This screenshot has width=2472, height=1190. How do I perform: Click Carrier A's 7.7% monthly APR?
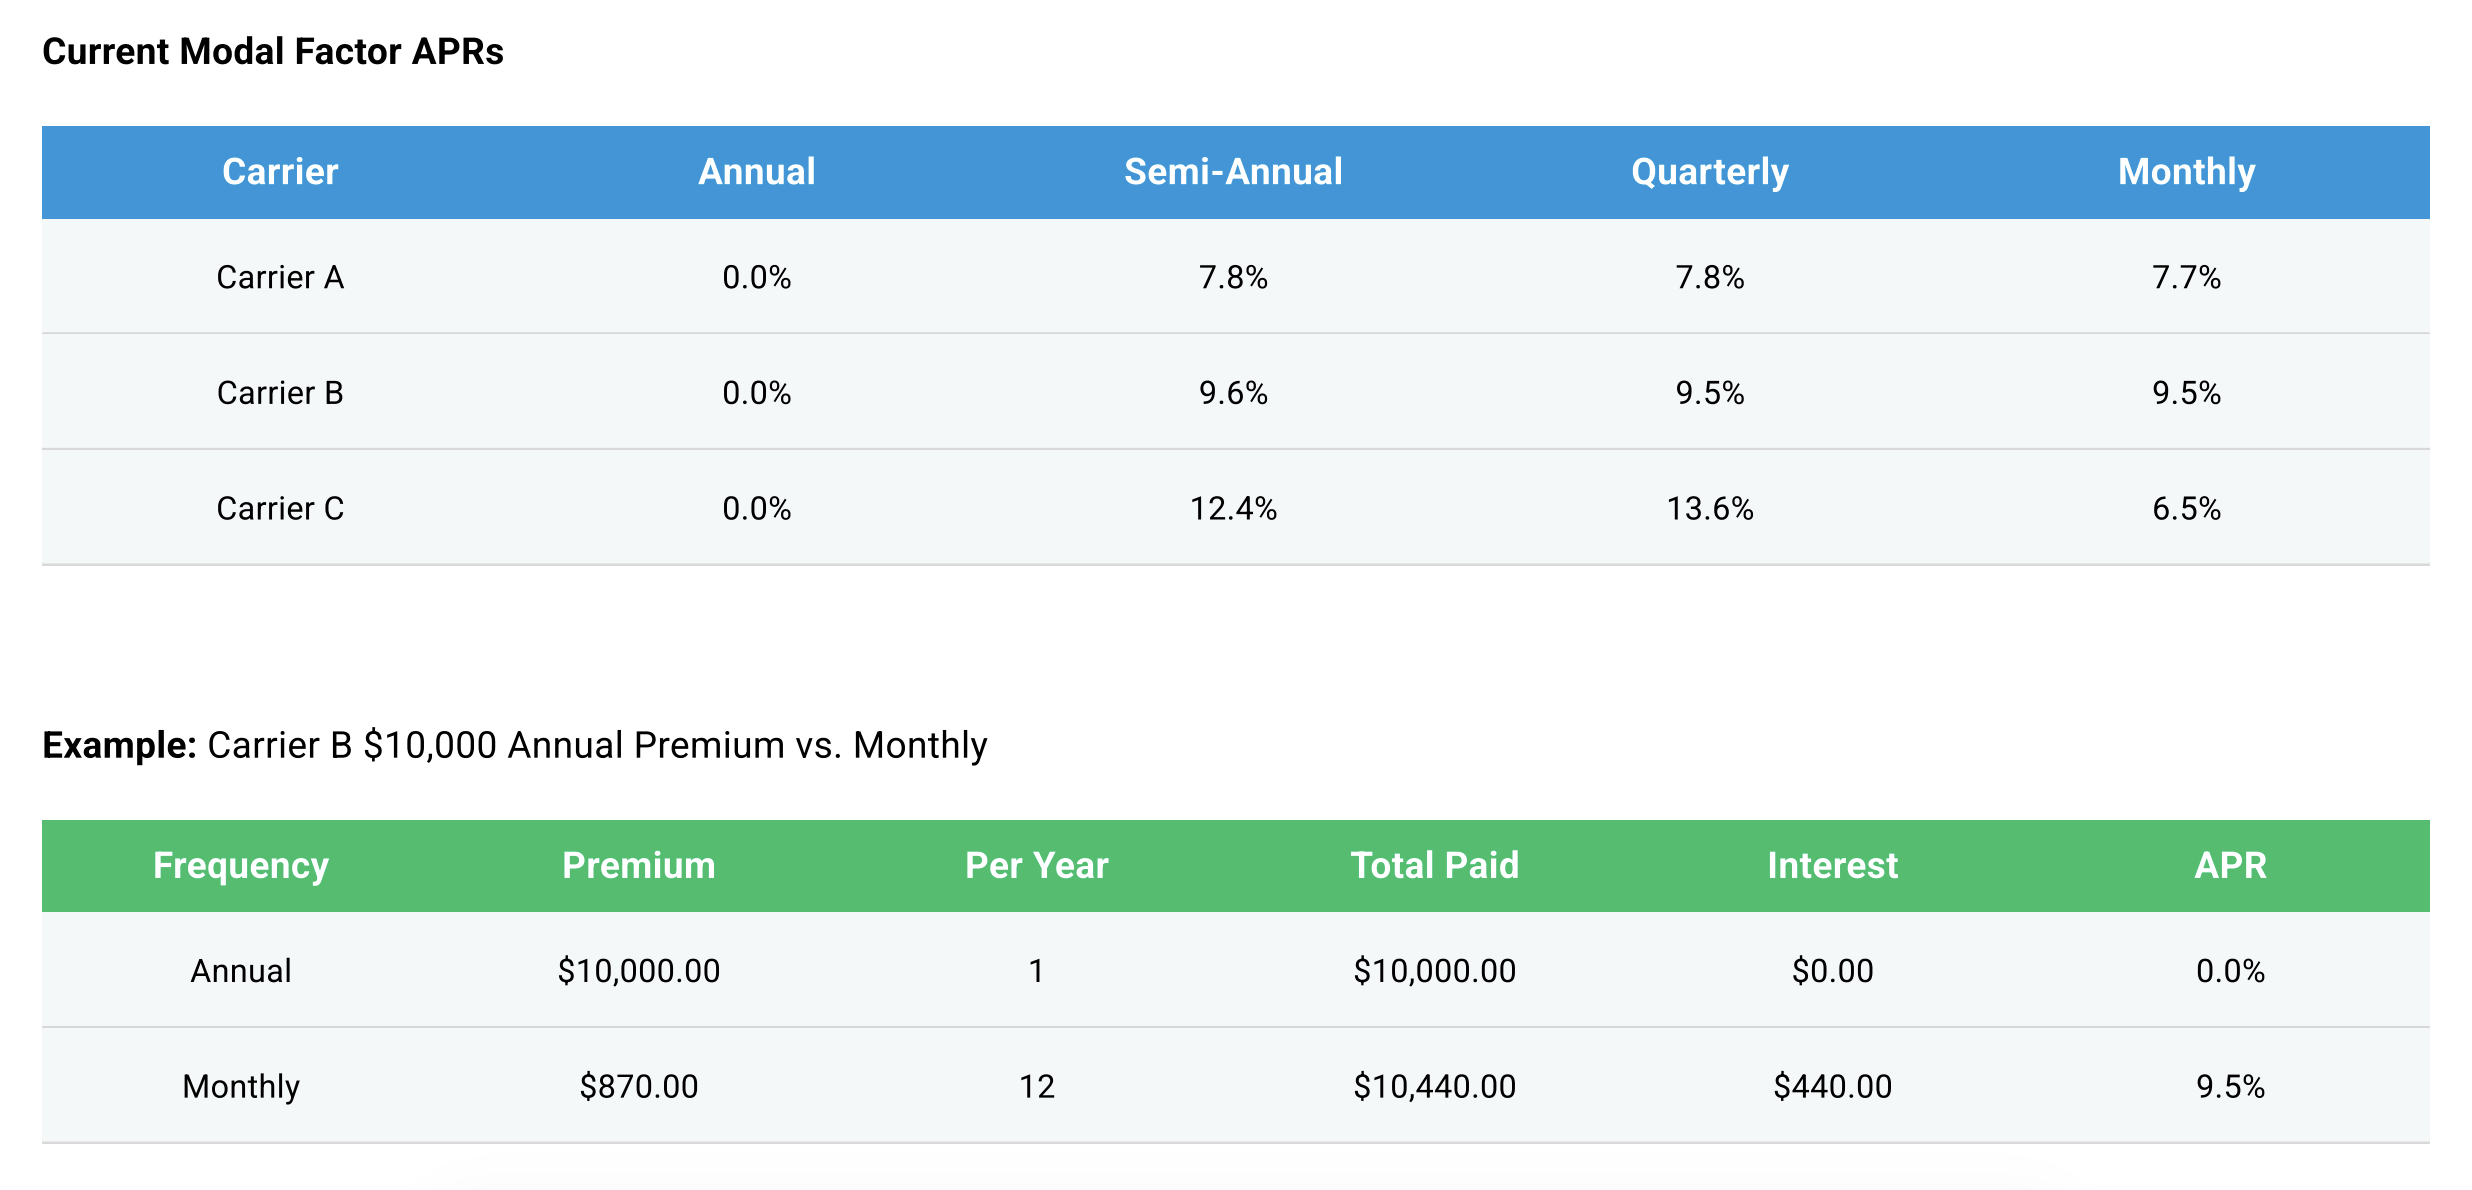coord(2186,277)
